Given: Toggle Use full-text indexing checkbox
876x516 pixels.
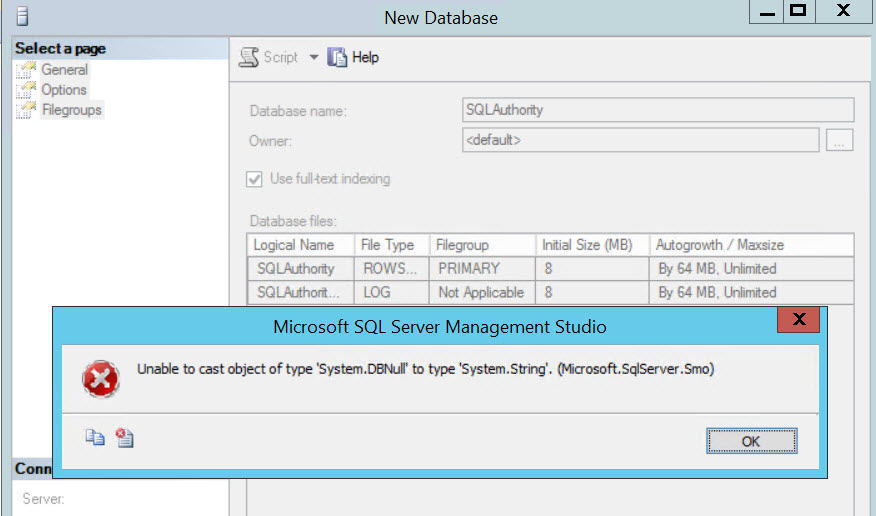Looking at the screenshot, I should point(254,179).
